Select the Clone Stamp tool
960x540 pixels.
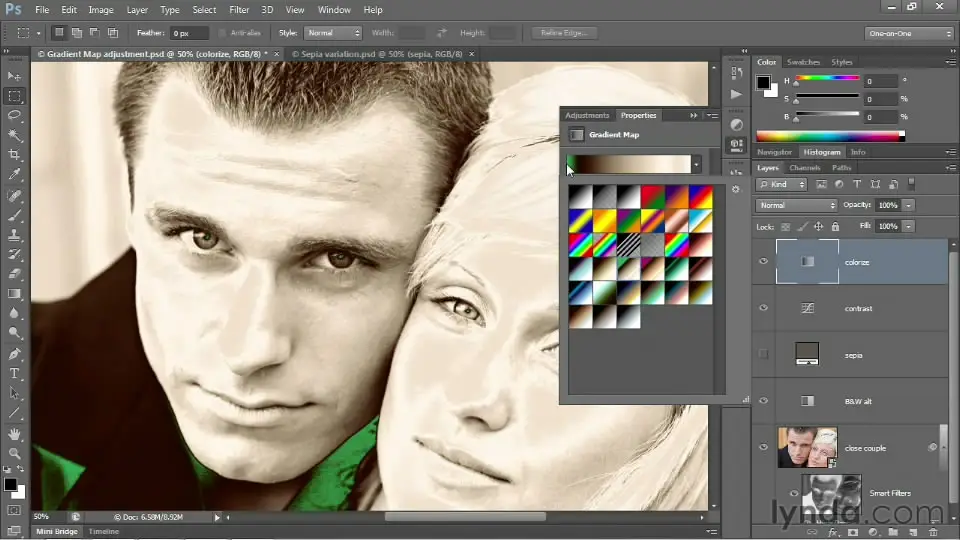[15, 235]
